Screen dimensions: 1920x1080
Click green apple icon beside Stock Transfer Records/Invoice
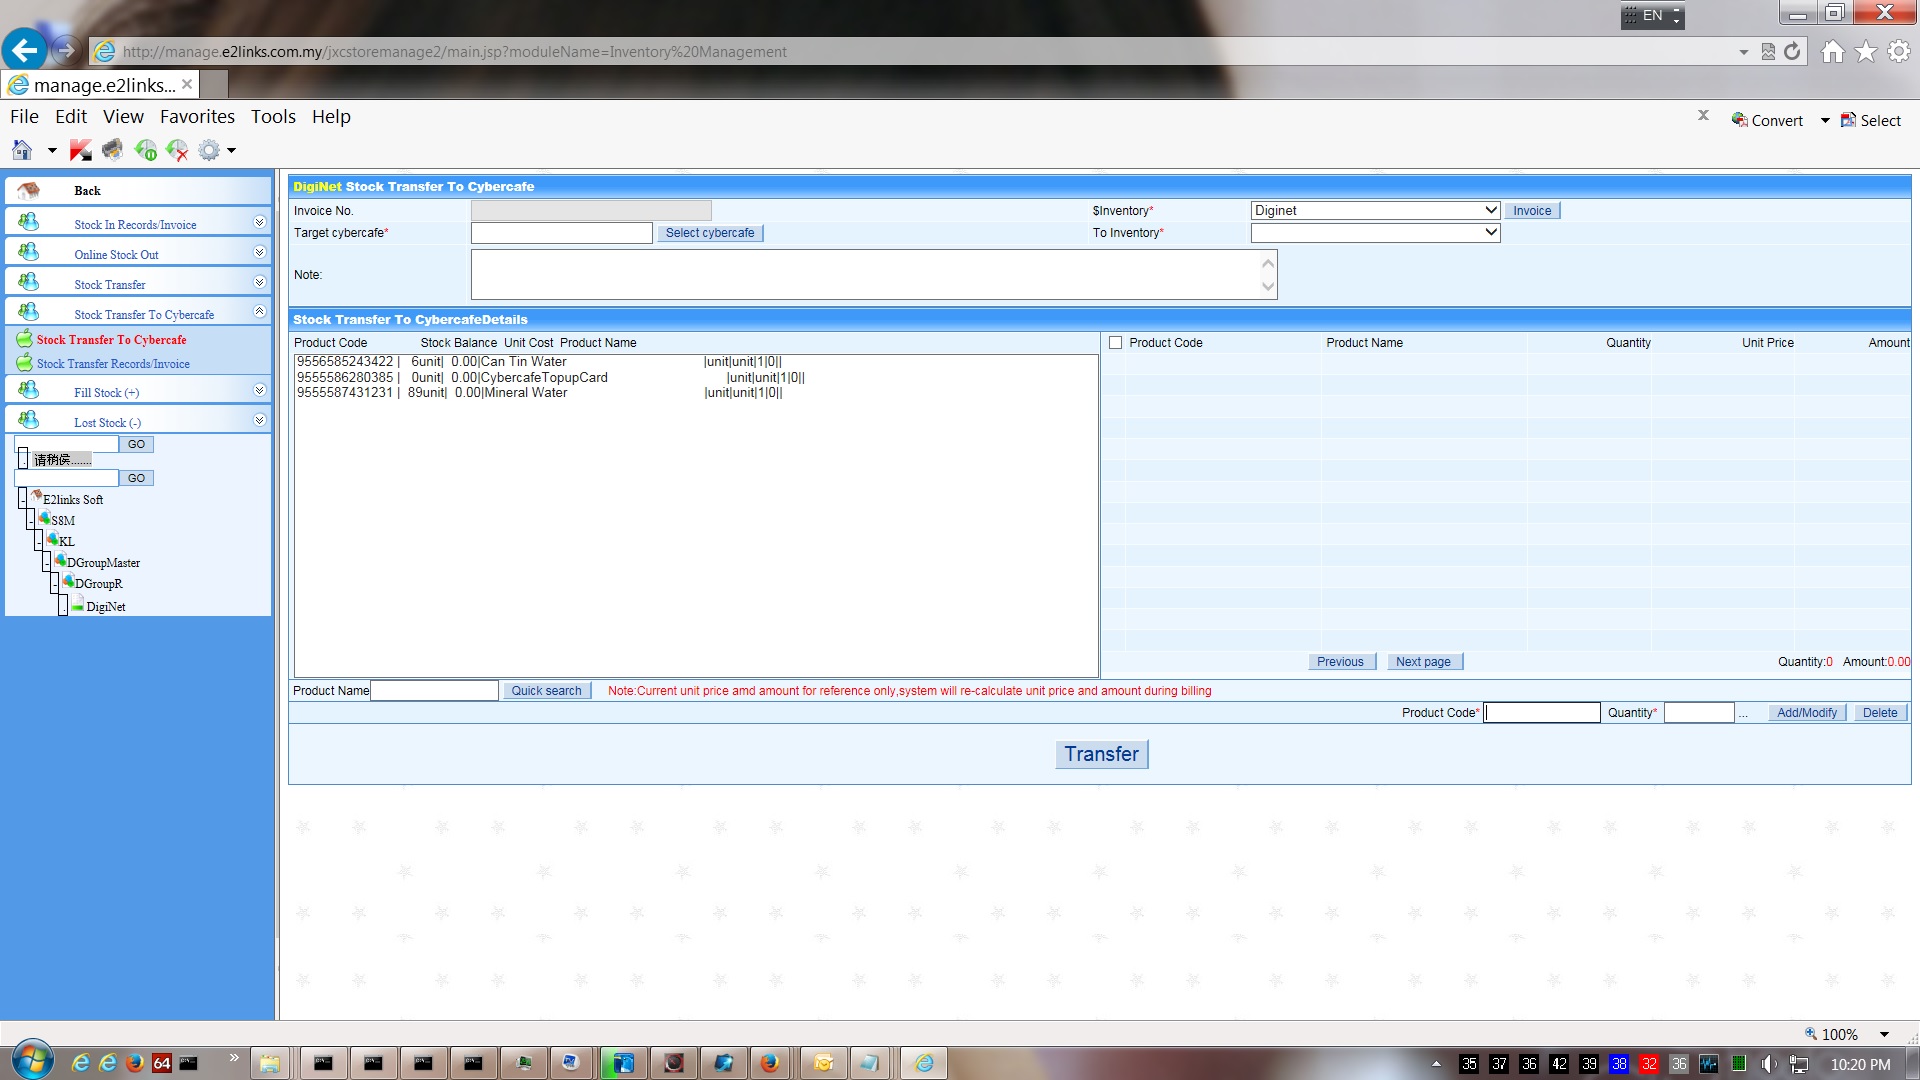point(24,363)
